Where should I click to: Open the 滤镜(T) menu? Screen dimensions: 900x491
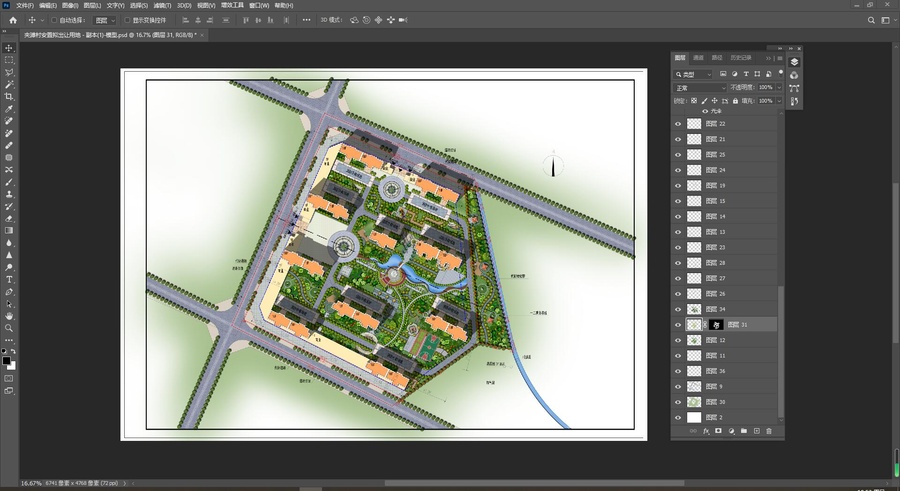(x=162, y=5)
